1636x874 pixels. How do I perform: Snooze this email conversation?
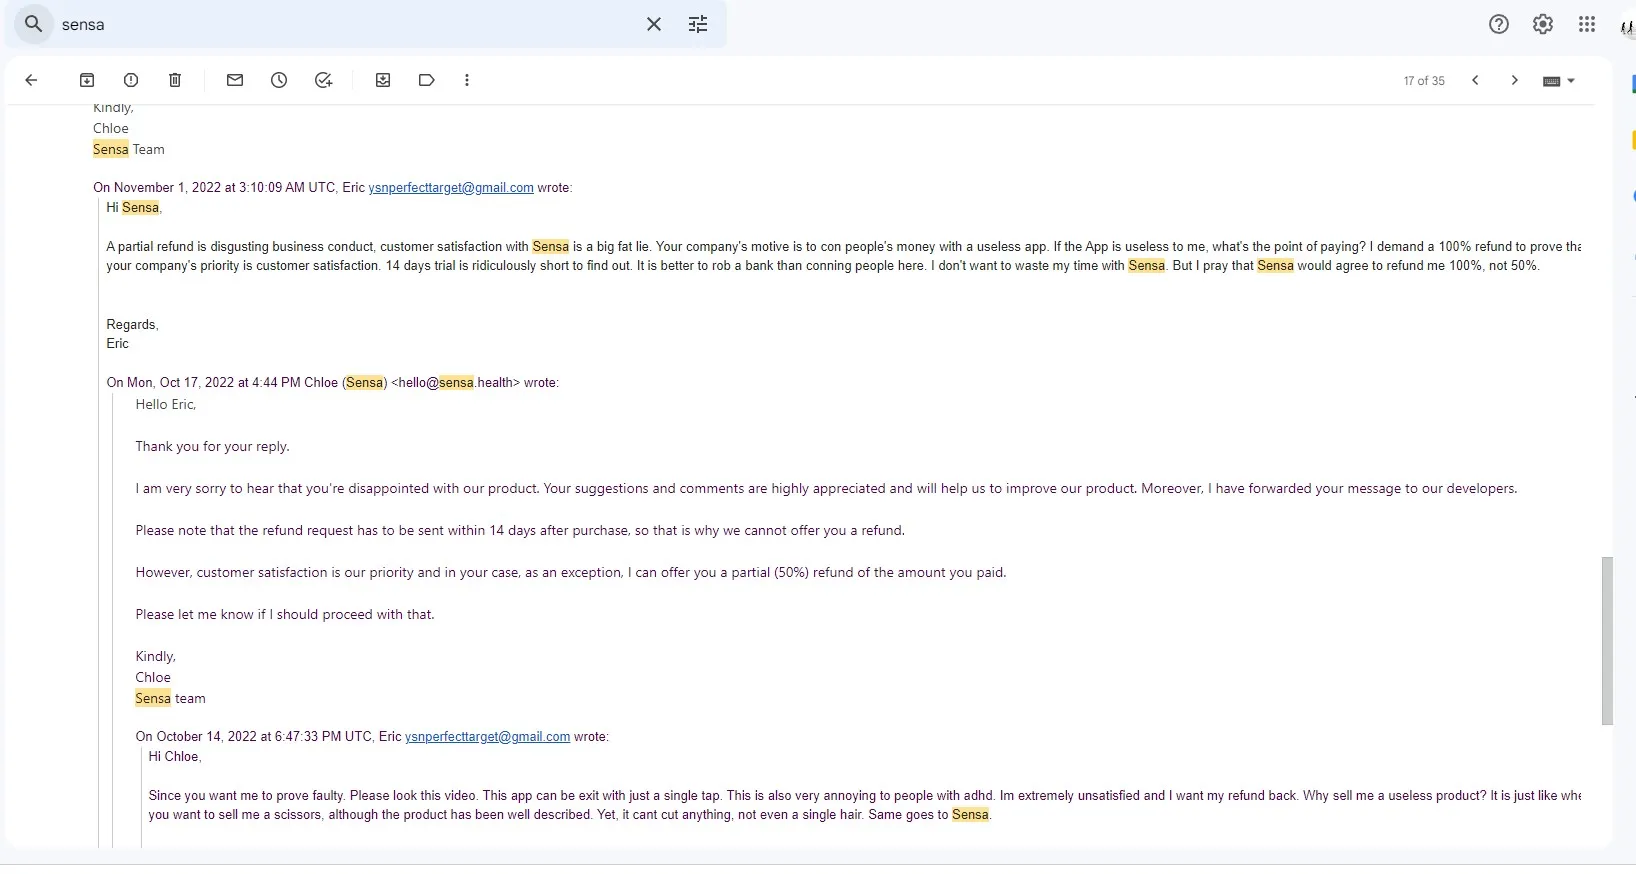pos(279,80)
